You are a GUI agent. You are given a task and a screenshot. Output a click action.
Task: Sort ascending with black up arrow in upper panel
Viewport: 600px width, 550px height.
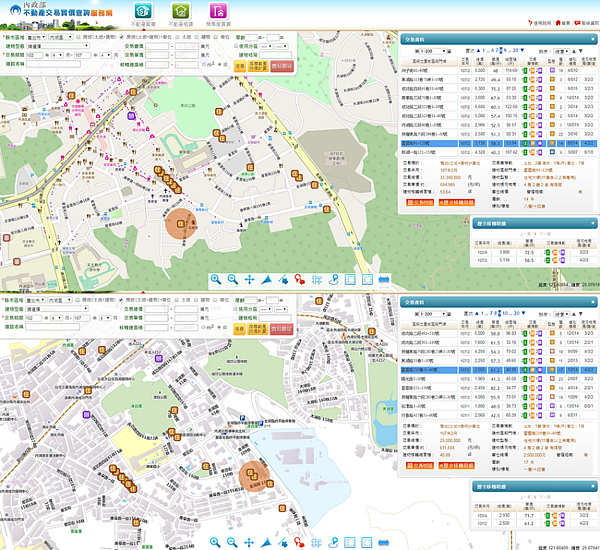(574, 51)
